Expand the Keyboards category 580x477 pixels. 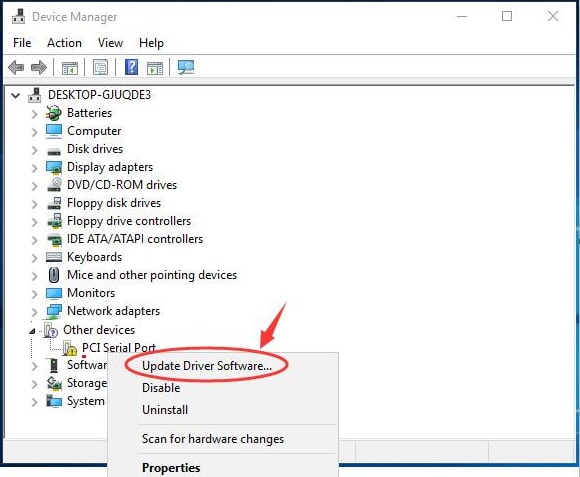(34, 258)
